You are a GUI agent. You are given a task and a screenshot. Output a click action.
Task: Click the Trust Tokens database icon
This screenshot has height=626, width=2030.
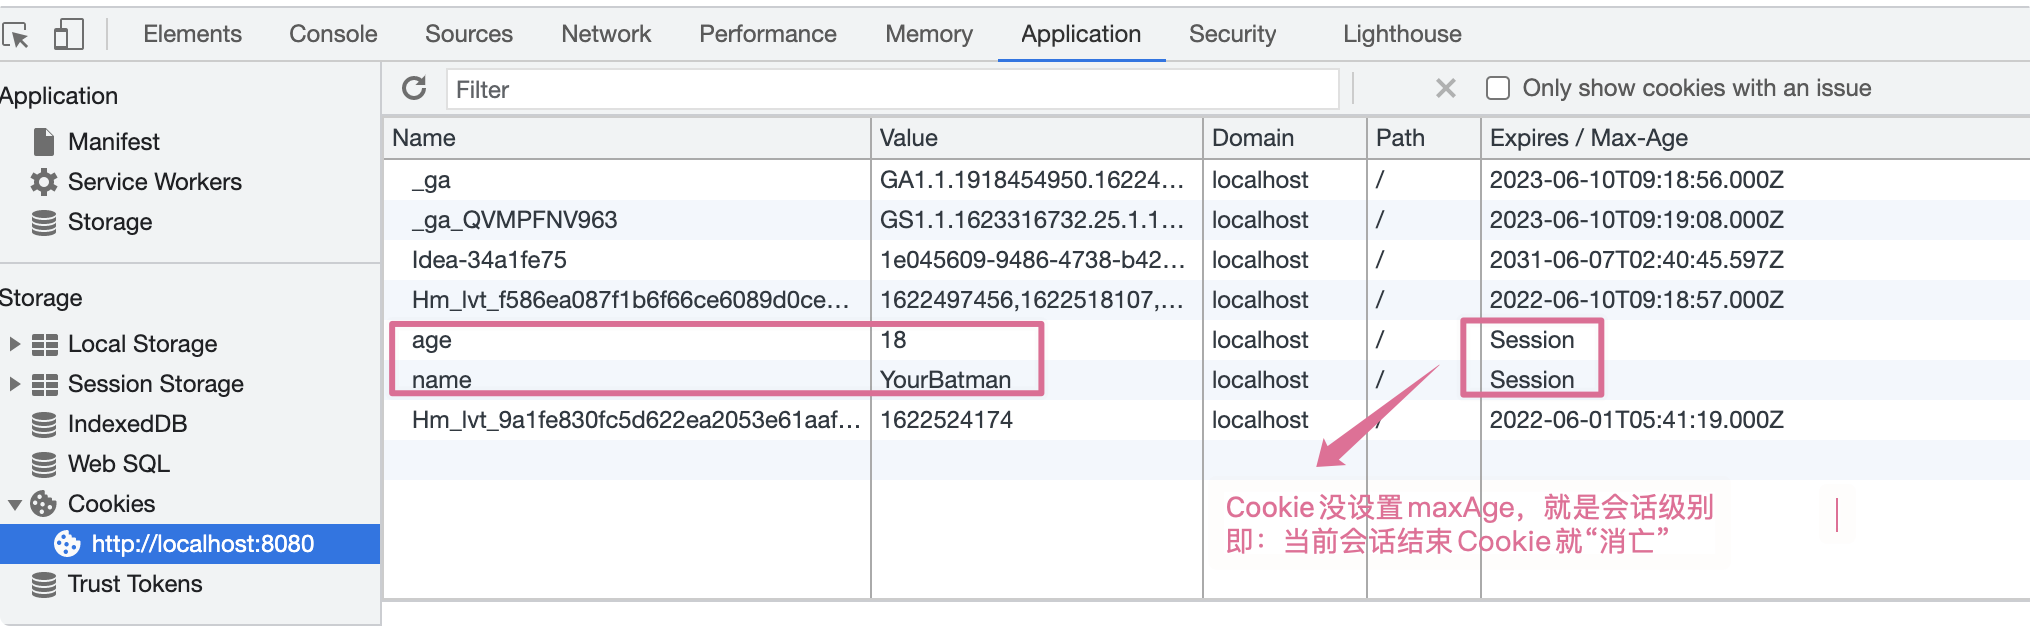44,584
